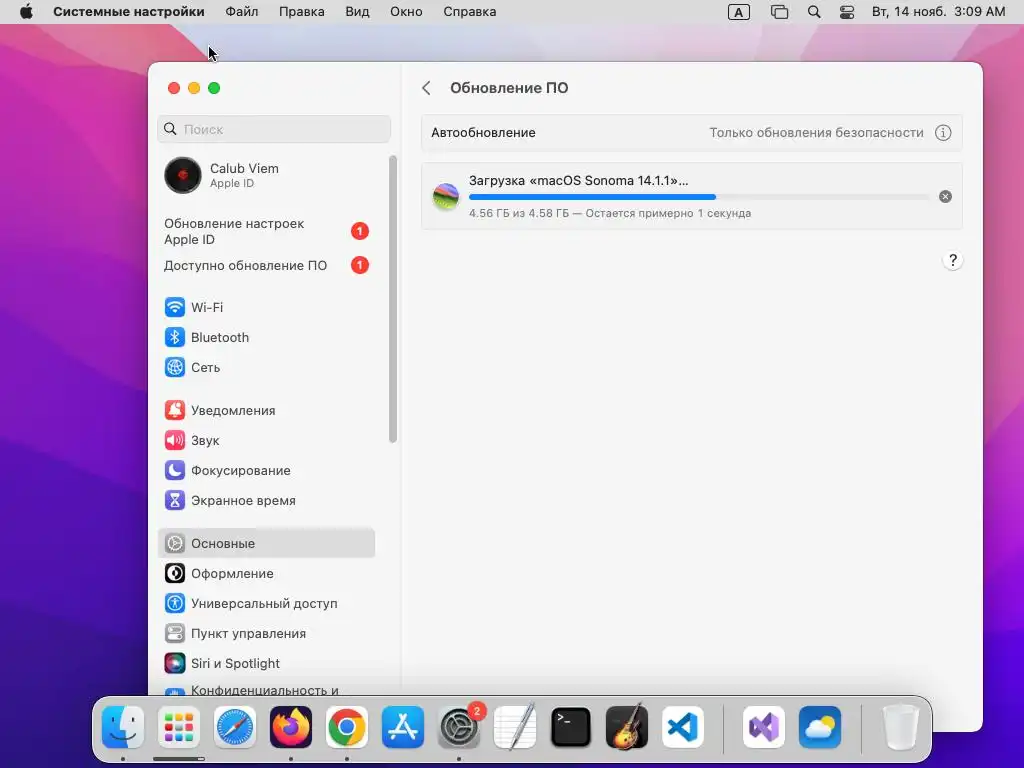Open Оформление appearance settings
Viewport: 1024px width, 768px height.
[266, 573]
